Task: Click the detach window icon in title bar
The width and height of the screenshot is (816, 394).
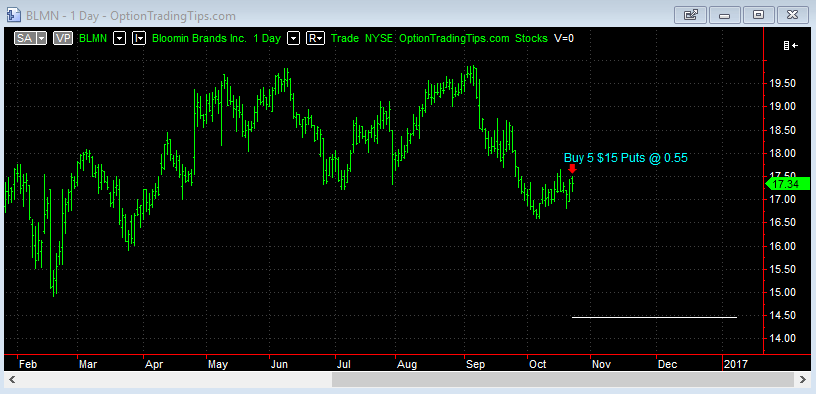Action: (691, 15)
